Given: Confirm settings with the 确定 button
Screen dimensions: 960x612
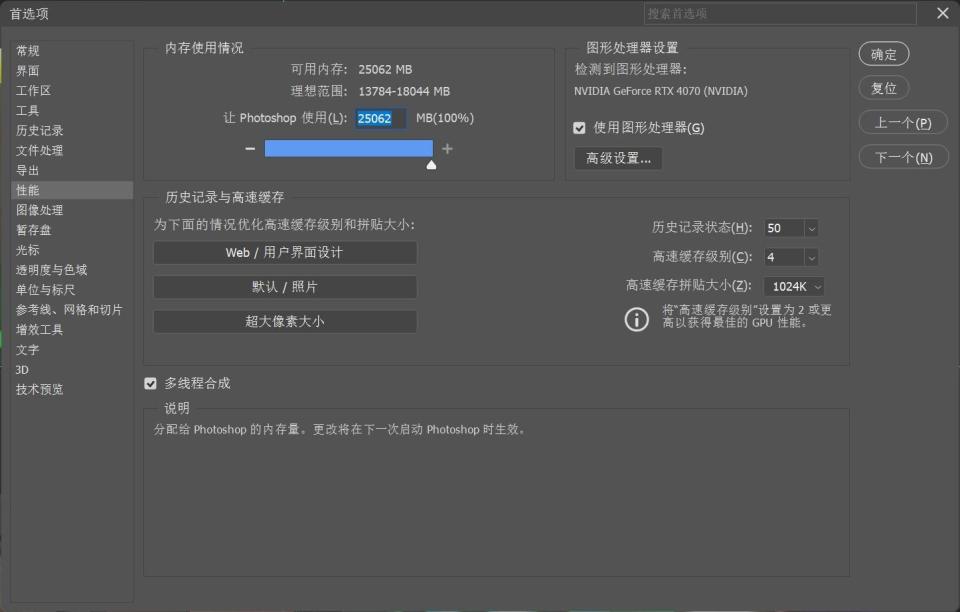Looking at the screenshot, I should point(883,54).
